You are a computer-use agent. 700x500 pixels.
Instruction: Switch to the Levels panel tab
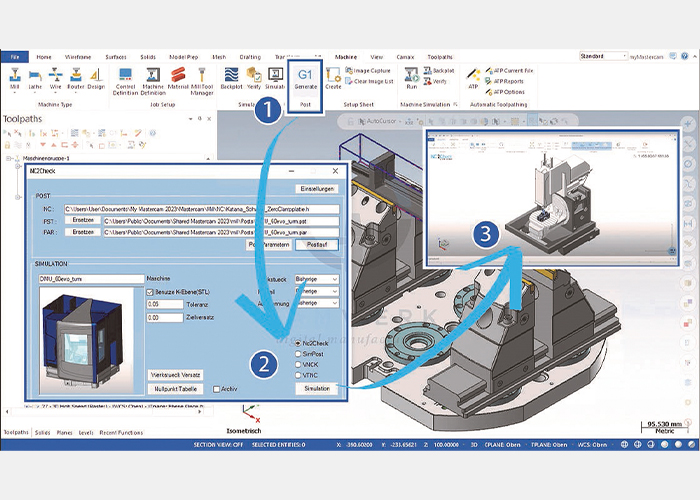86,433
